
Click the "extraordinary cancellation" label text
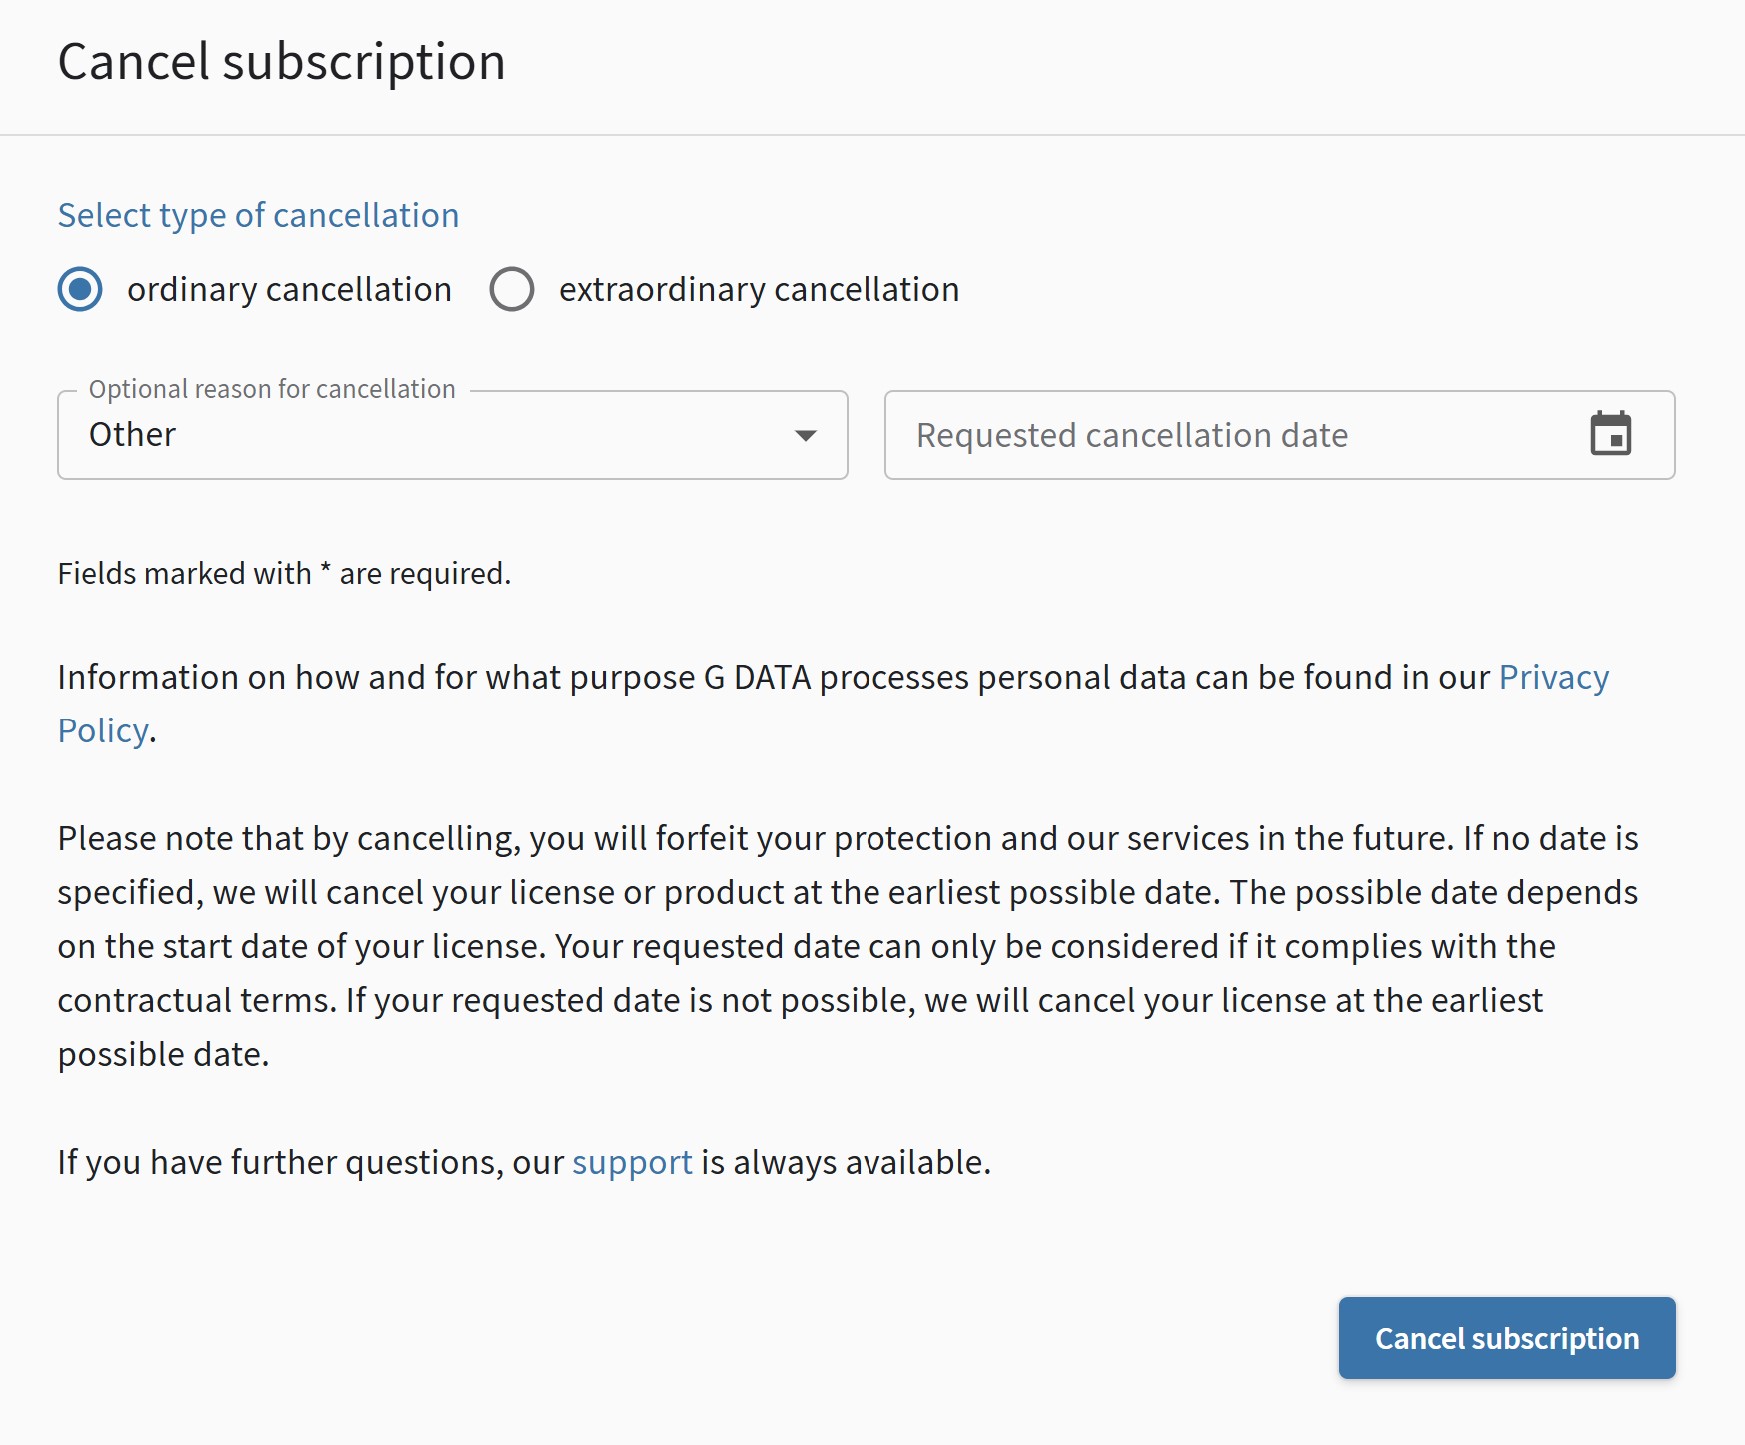click(x=758, y=290)
